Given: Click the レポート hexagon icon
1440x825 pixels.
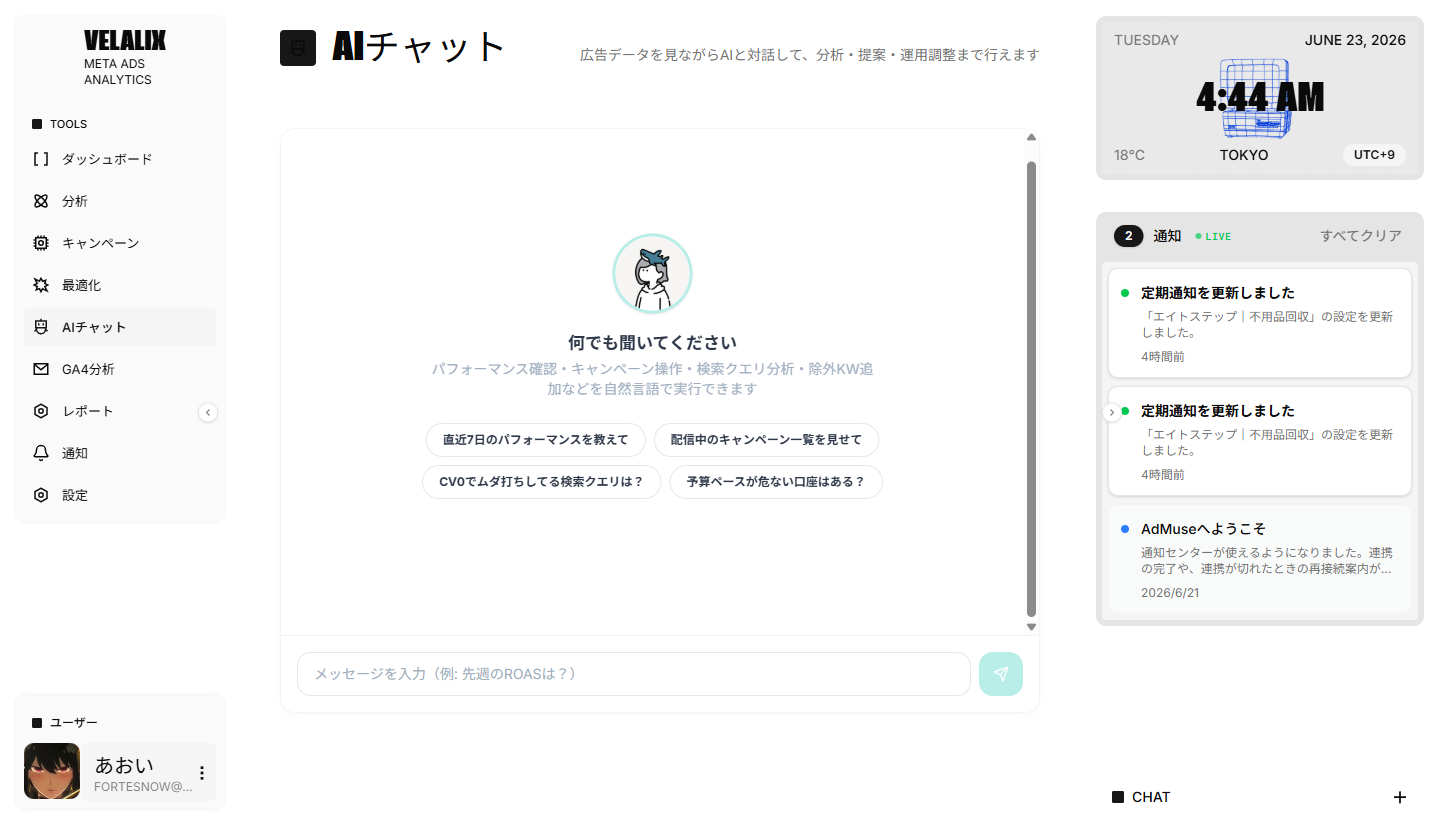Looking at the screenshot, I should [41, 411].
